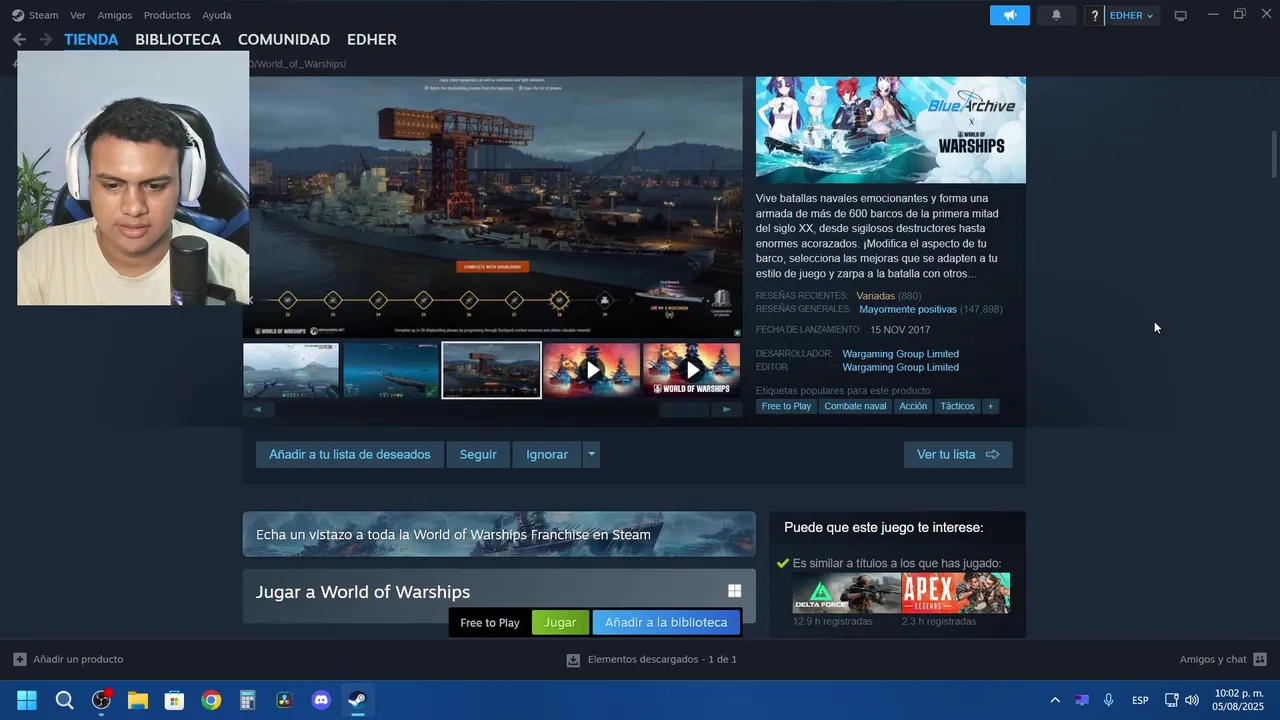The width and height of the screenshot is (1280, 720).
Task: Click the Free to Play tag
Action: pyautogui.click(x=786, y=406)
